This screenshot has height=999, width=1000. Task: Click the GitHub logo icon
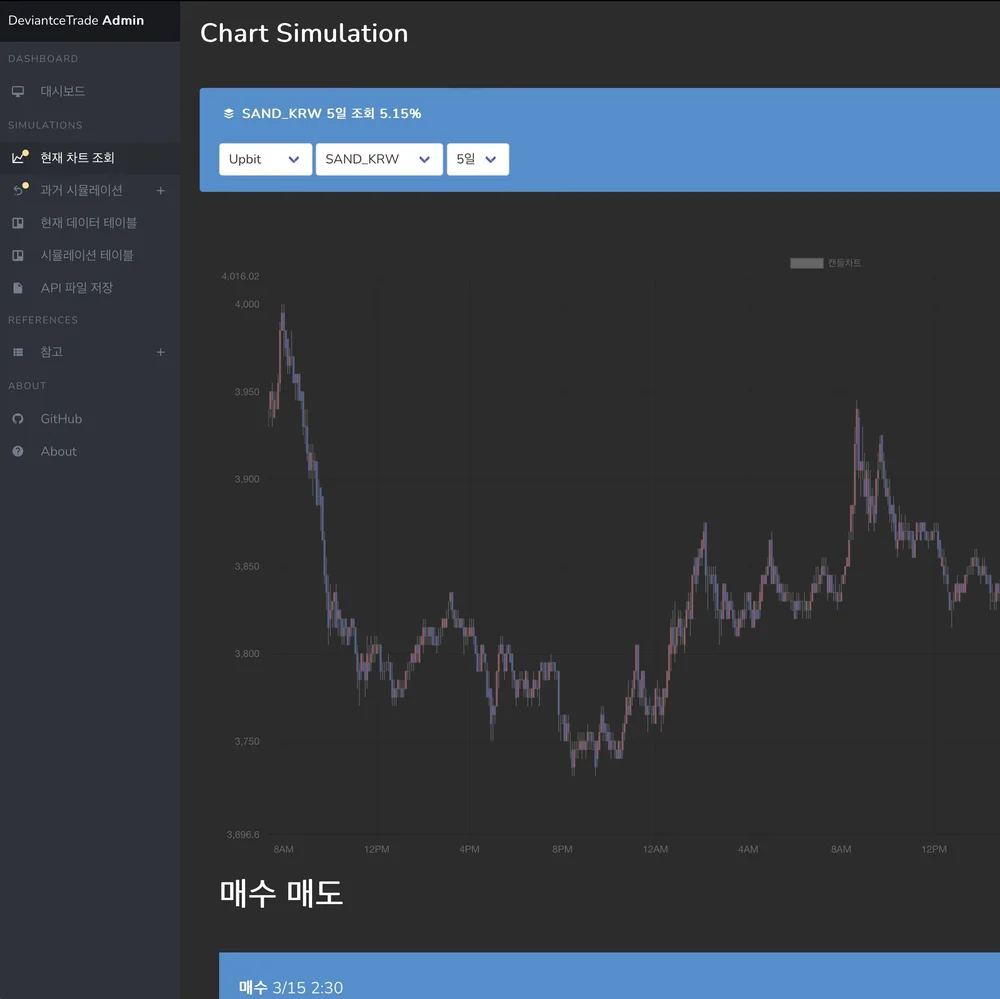(18, 419)
